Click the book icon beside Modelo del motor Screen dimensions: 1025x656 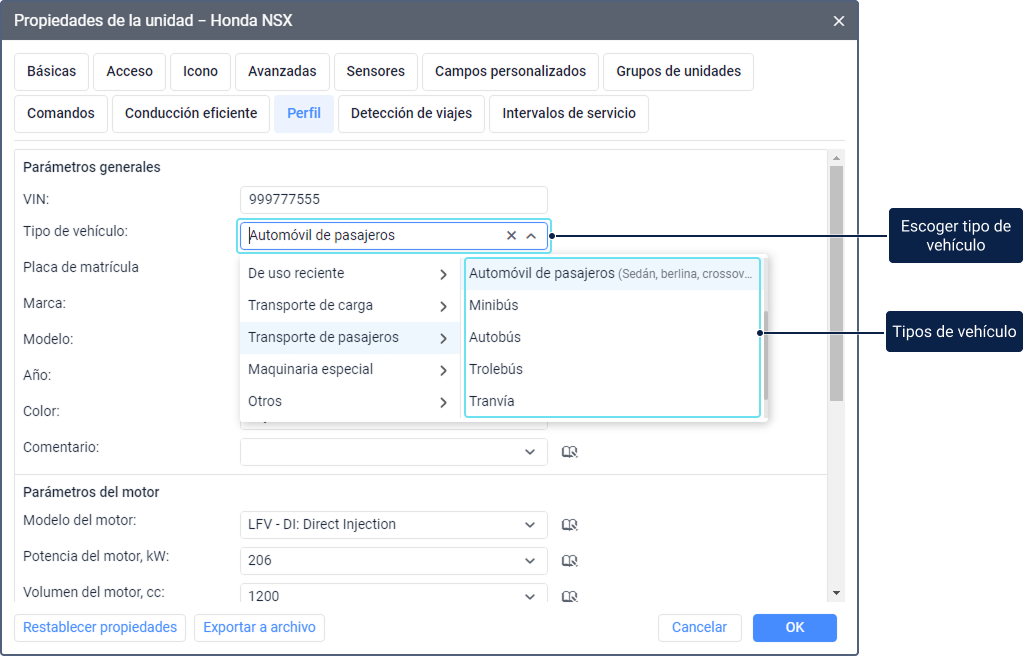pos(570,524)
